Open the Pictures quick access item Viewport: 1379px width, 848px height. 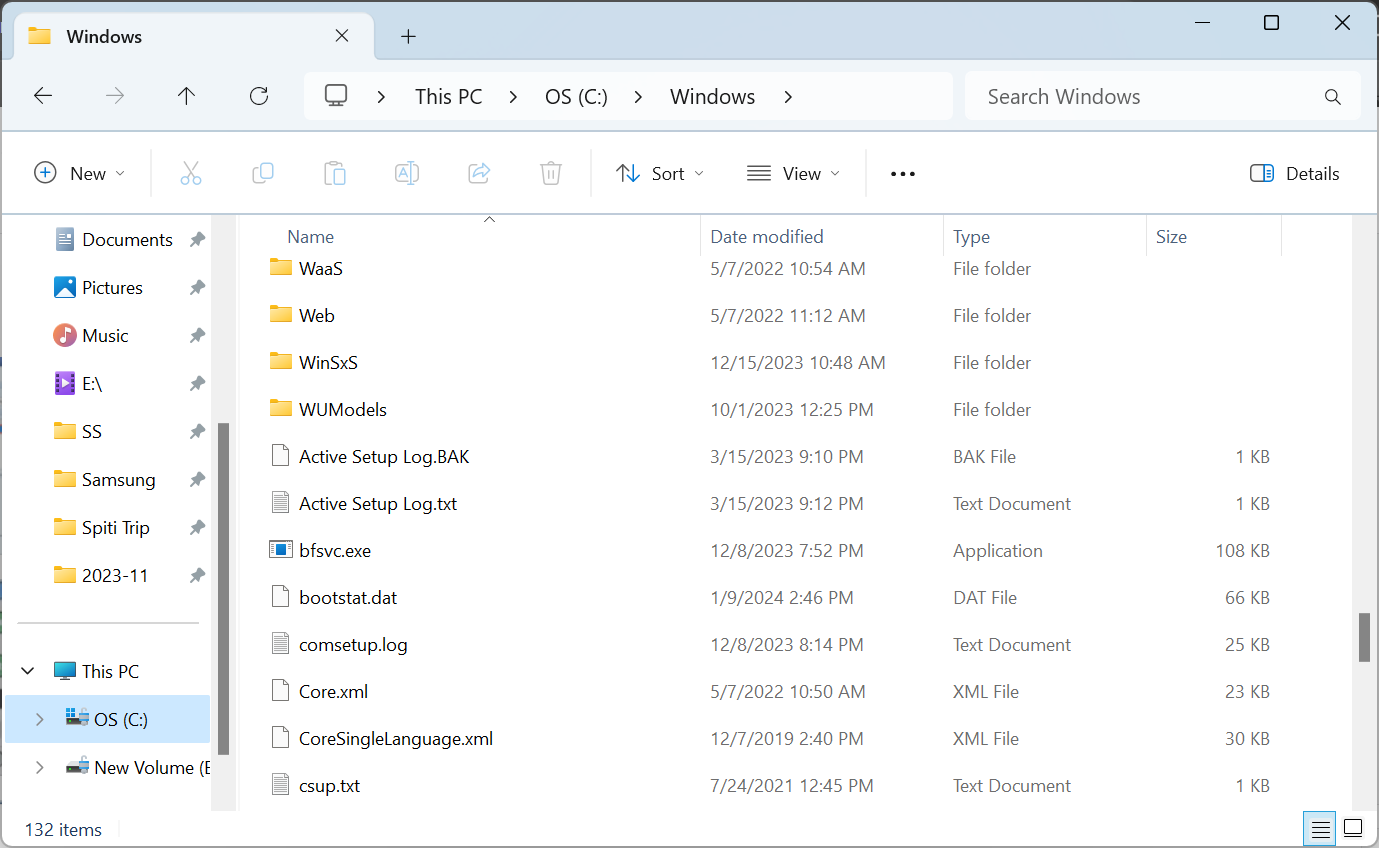coord(112,288)
